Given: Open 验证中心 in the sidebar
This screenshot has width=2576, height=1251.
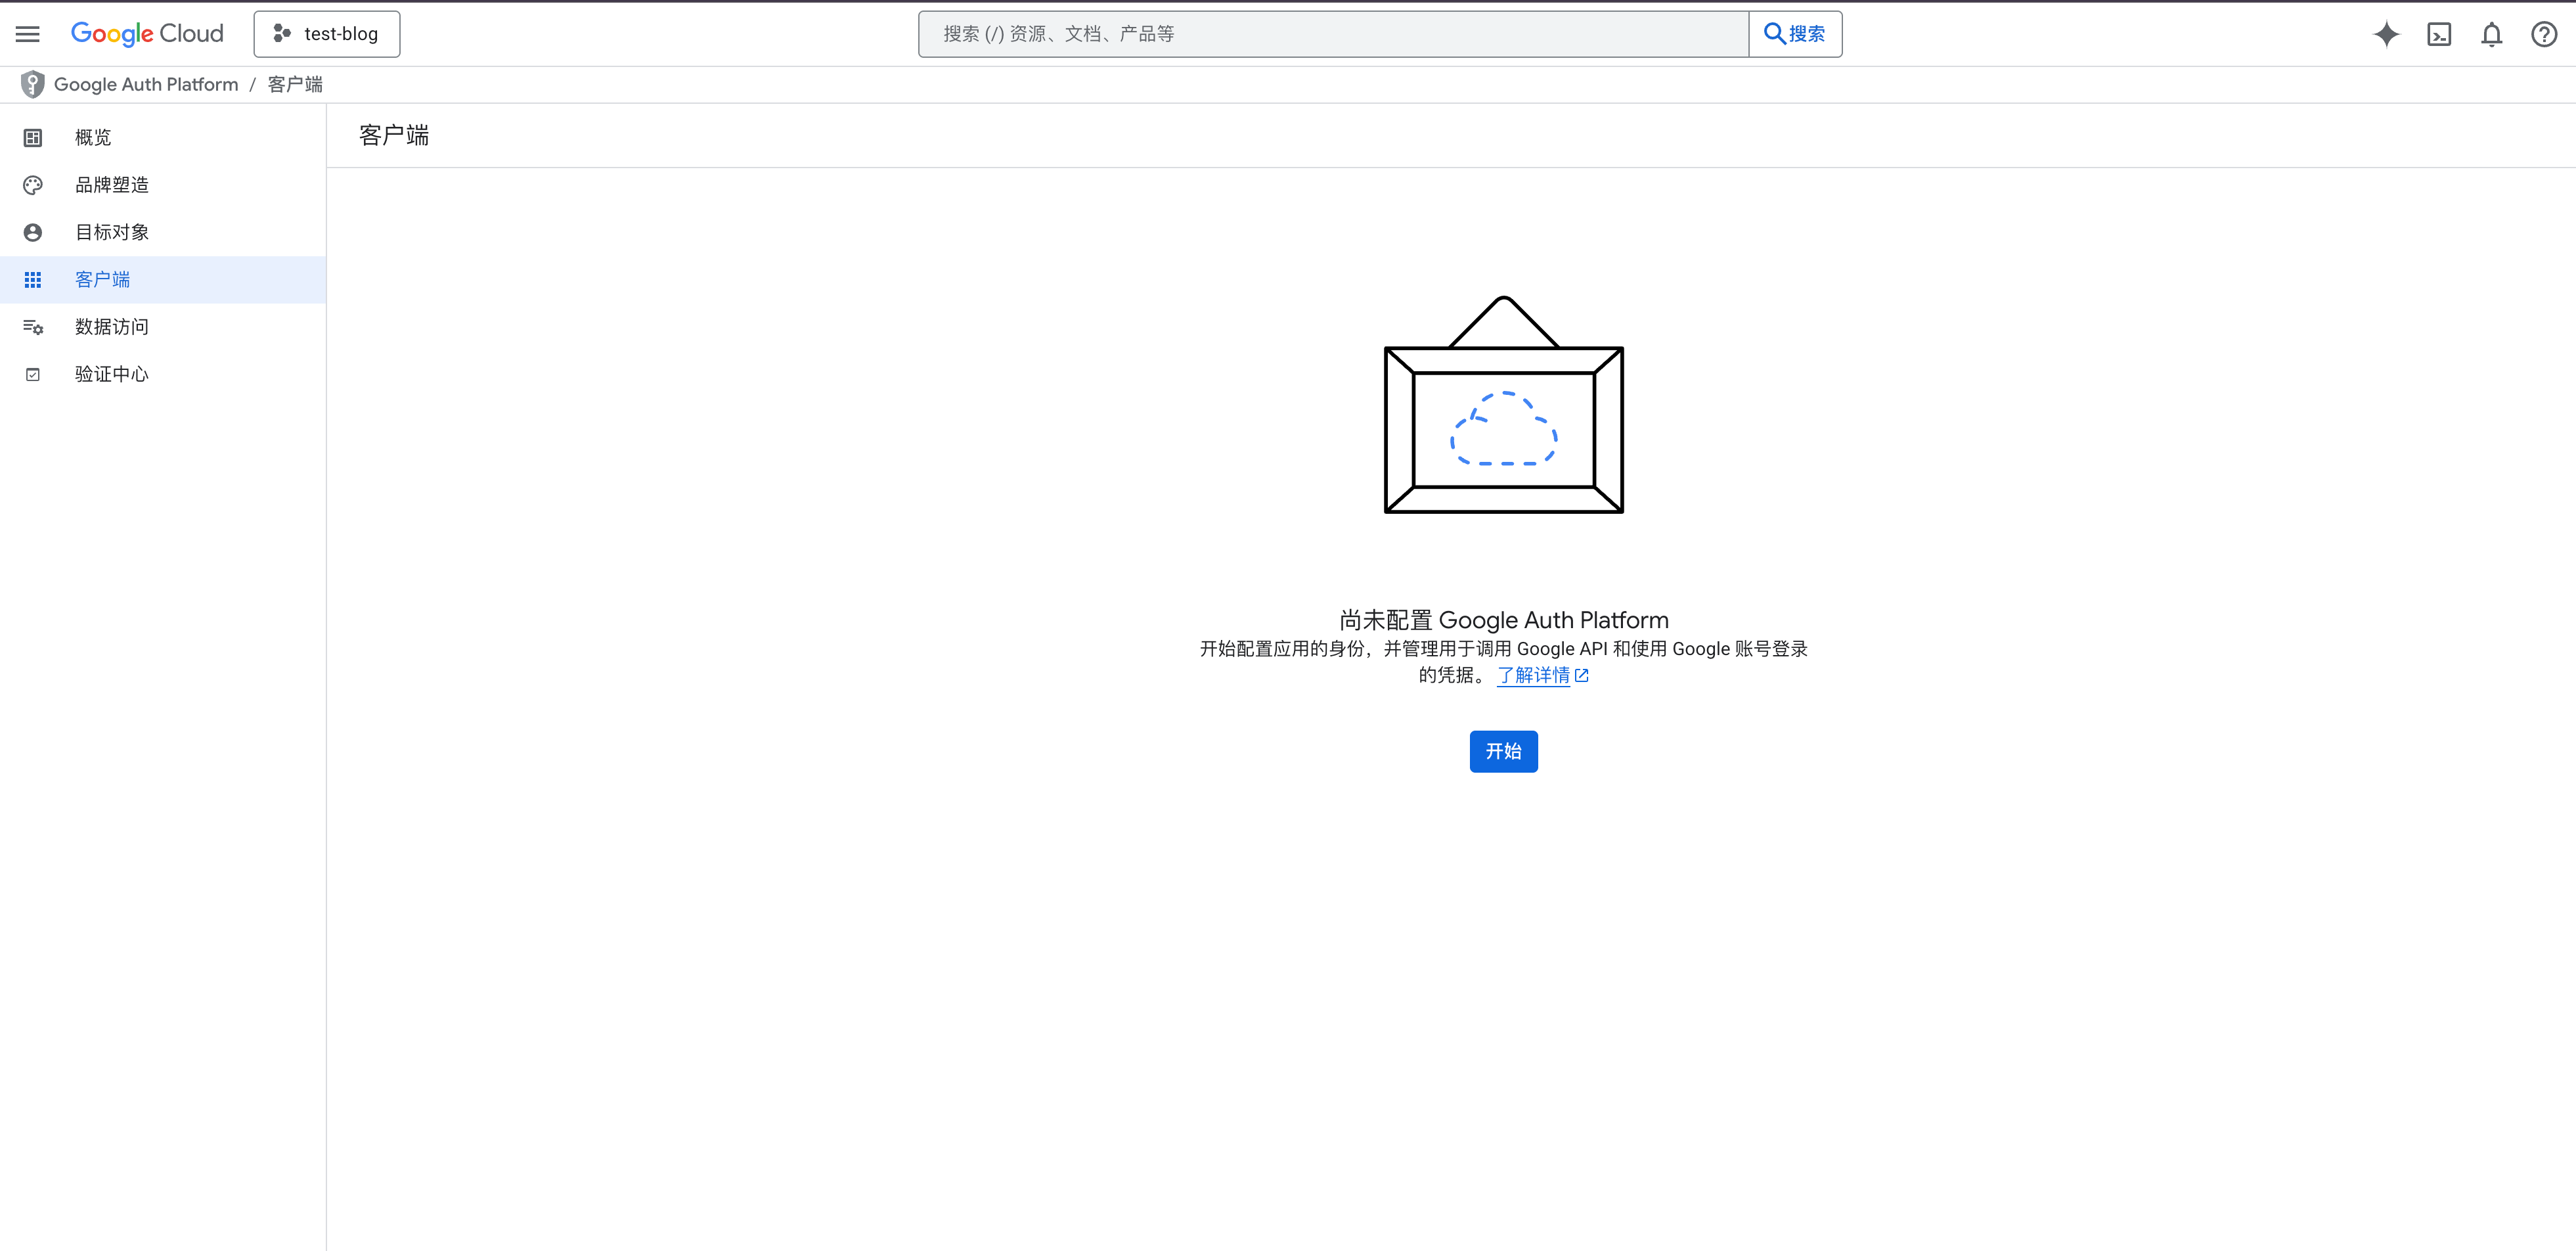Looking at the screenshot, I should (163, 374).
